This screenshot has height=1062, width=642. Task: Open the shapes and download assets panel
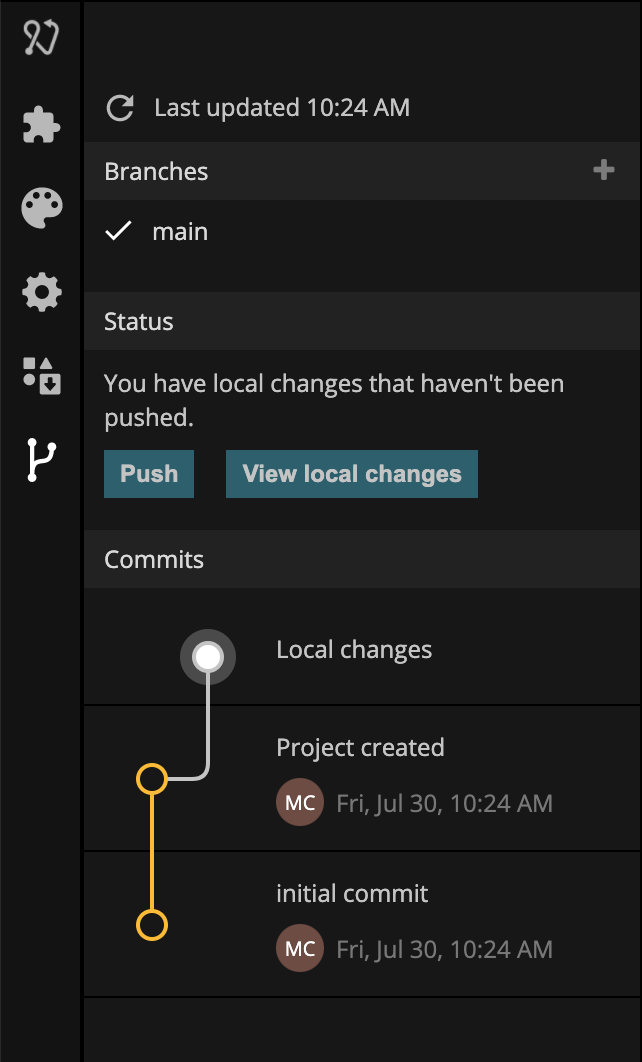pos(41,376)
